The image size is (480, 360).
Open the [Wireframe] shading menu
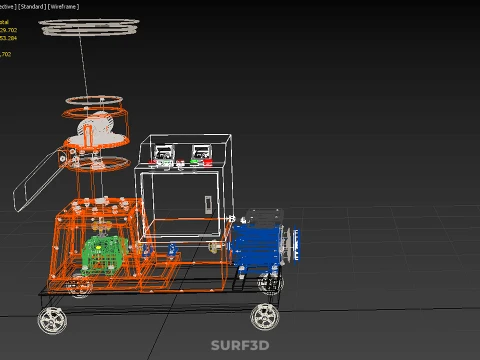64,7
